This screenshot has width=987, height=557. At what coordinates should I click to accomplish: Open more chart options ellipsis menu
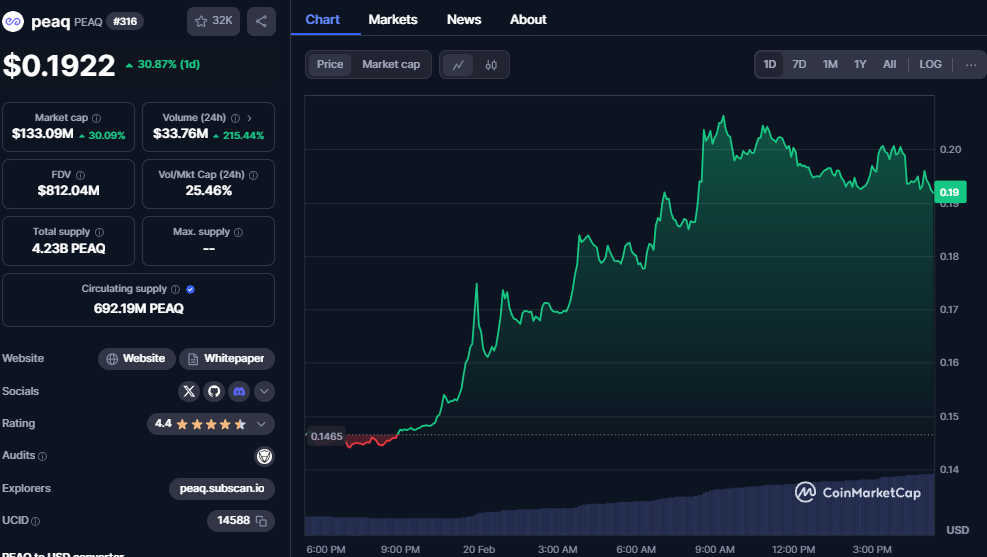970,65
